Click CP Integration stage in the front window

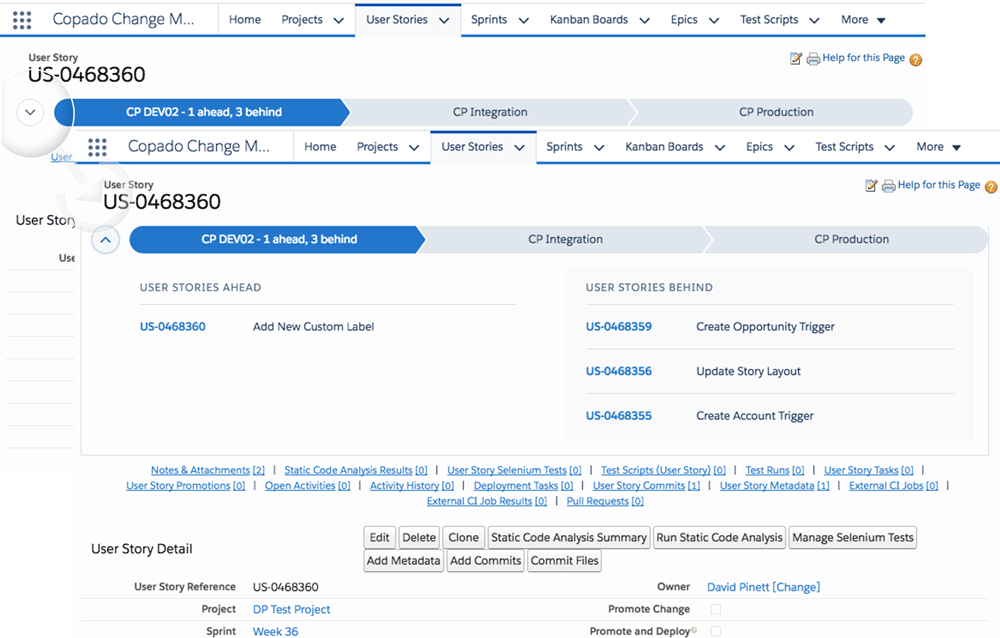coord(565,239)
